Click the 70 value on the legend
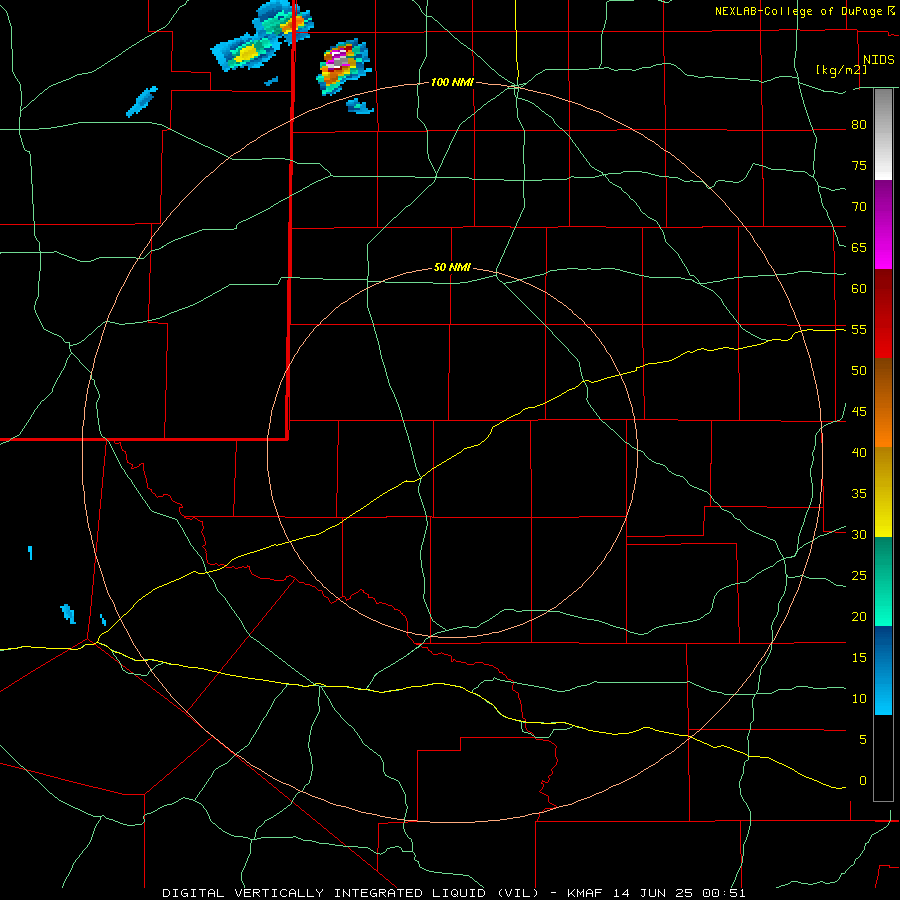Viewport: 900px width, 900px height. [859, 207]
